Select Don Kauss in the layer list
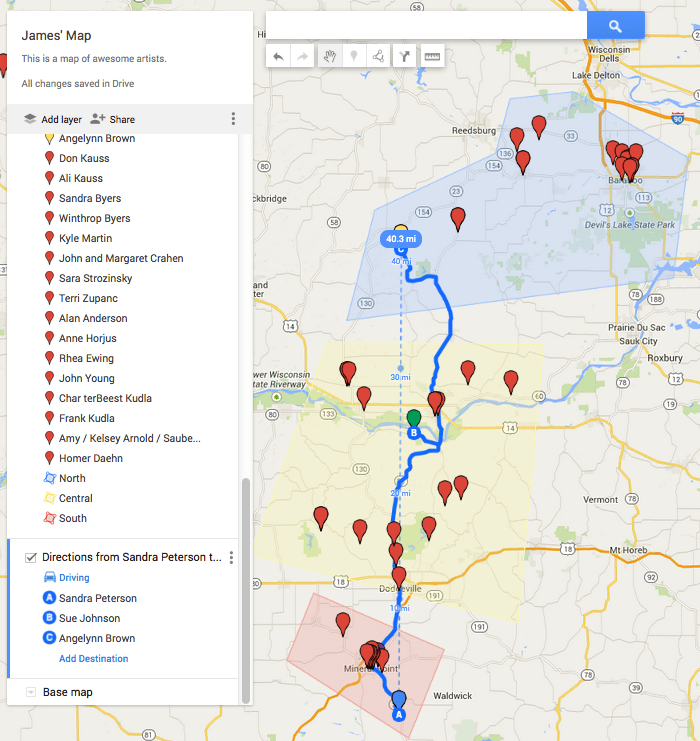 (84, 158)
